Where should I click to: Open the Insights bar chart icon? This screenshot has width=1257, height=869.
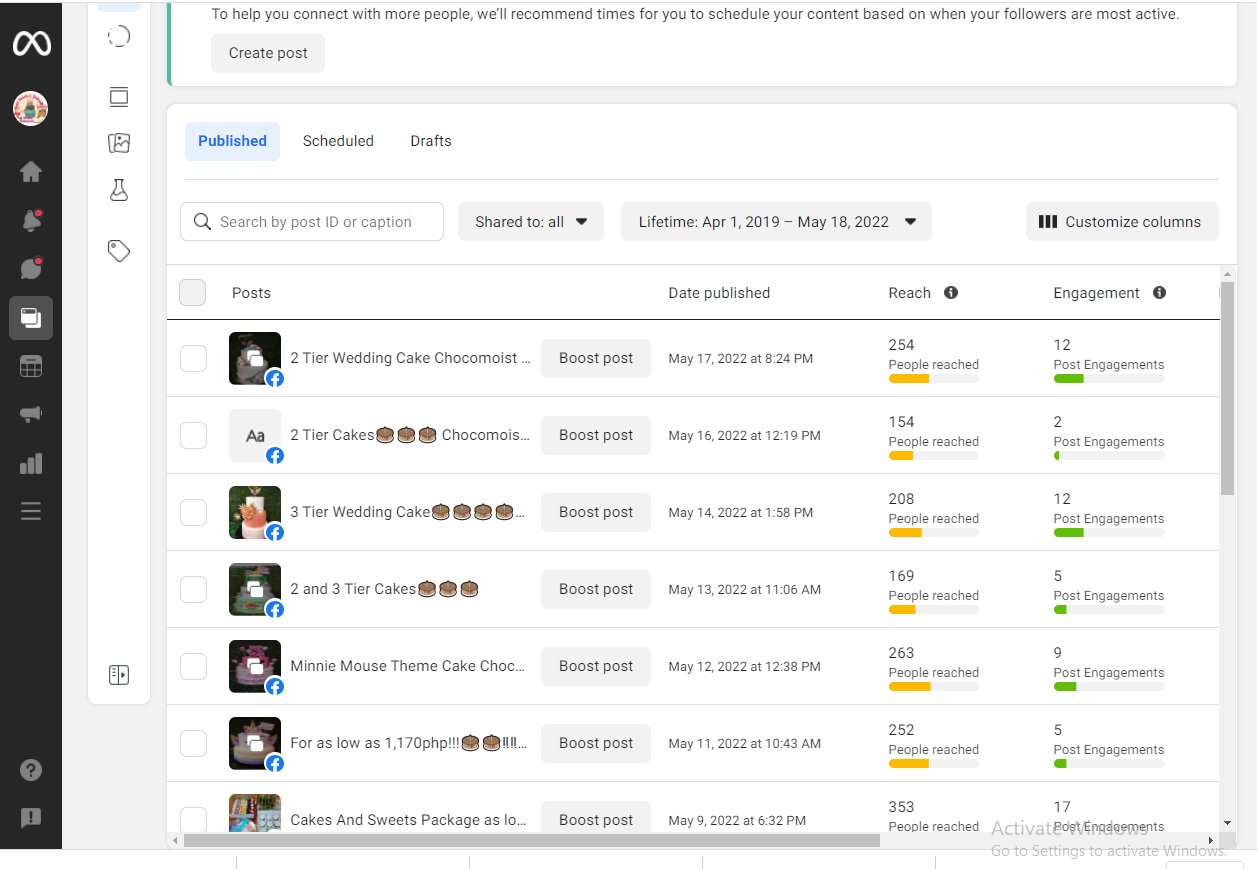pyautogui.click(x=31, y=463)
